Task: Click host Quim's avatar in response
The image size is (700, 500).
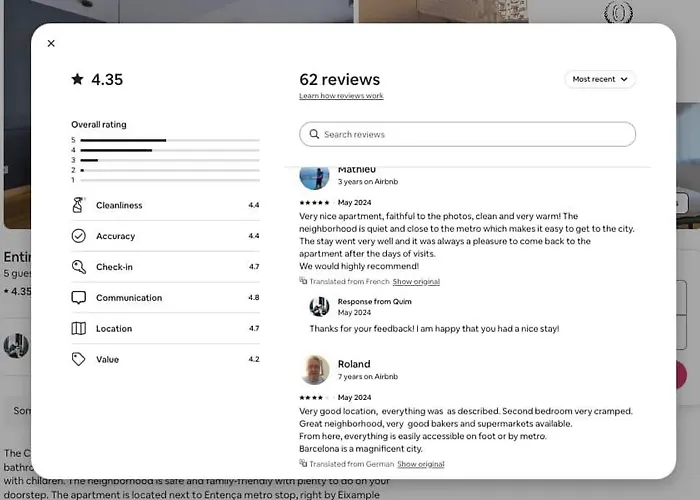Action: tap(319, 307)
